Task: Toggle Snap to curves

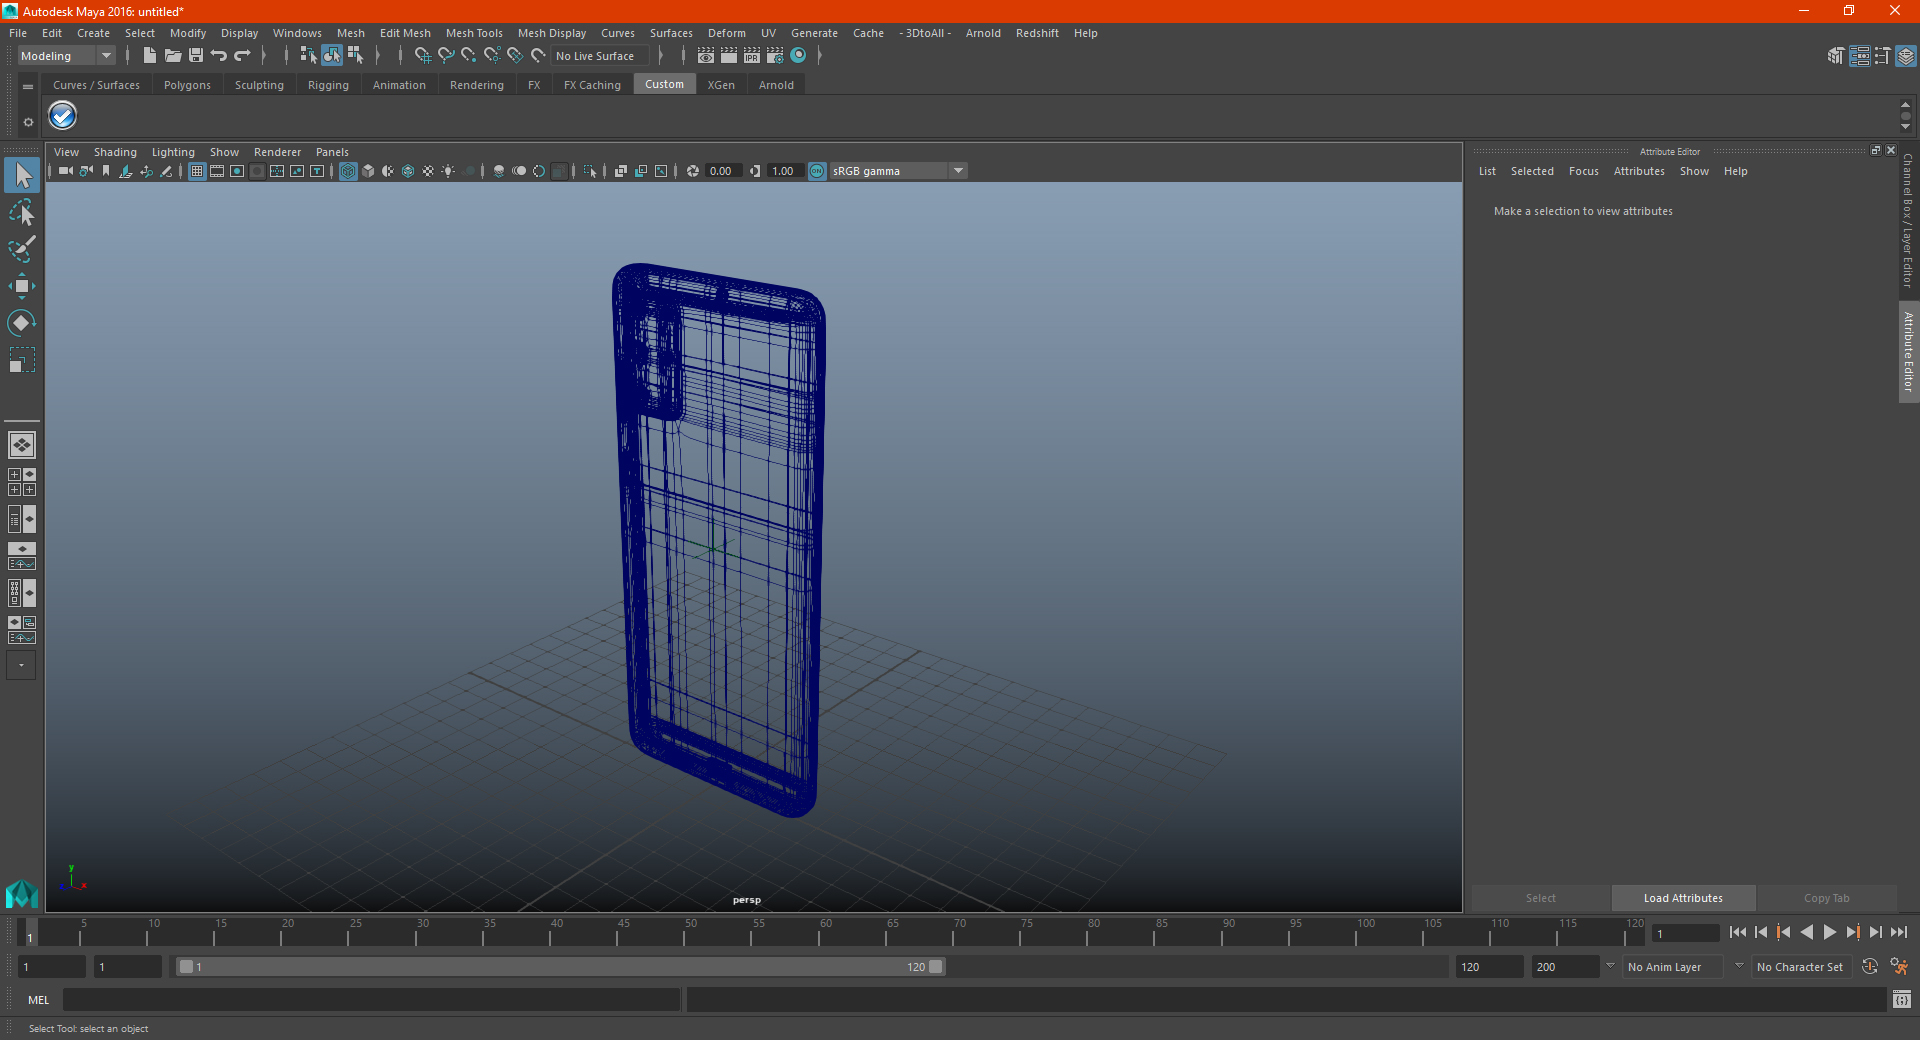Action: [x=446, y=56]
